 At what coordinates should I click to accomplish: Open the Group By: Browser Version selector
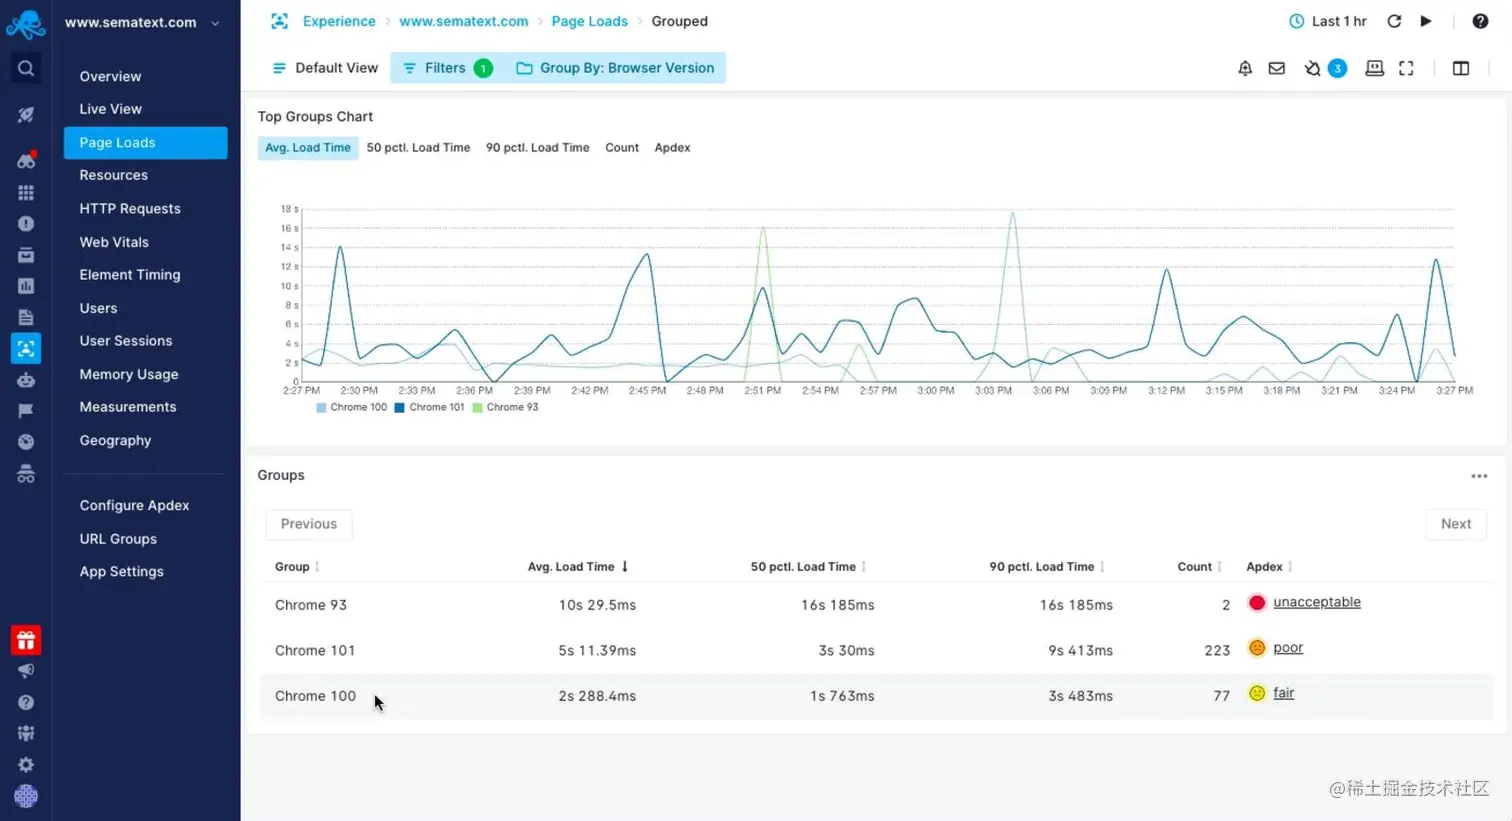point(615,68)
